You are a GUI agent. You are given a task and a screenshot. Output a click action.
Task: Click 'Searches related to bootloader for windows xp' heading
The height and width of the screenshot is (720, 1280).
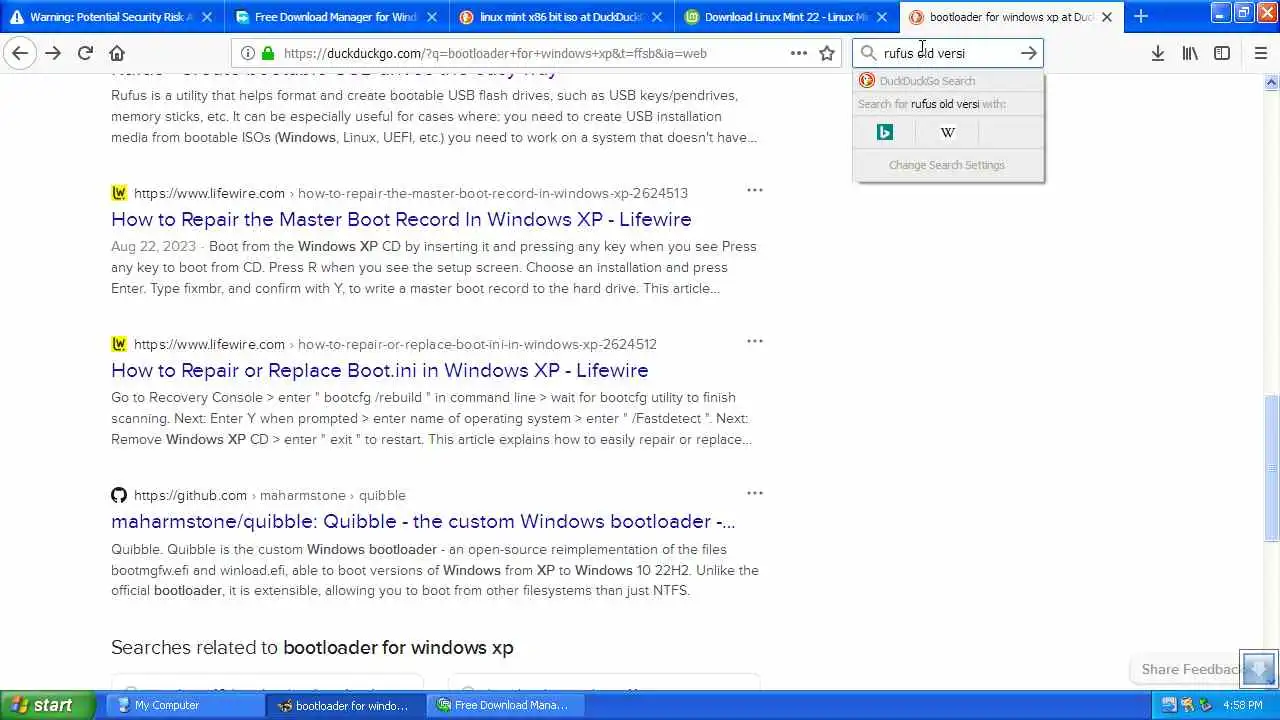[312, 647]
